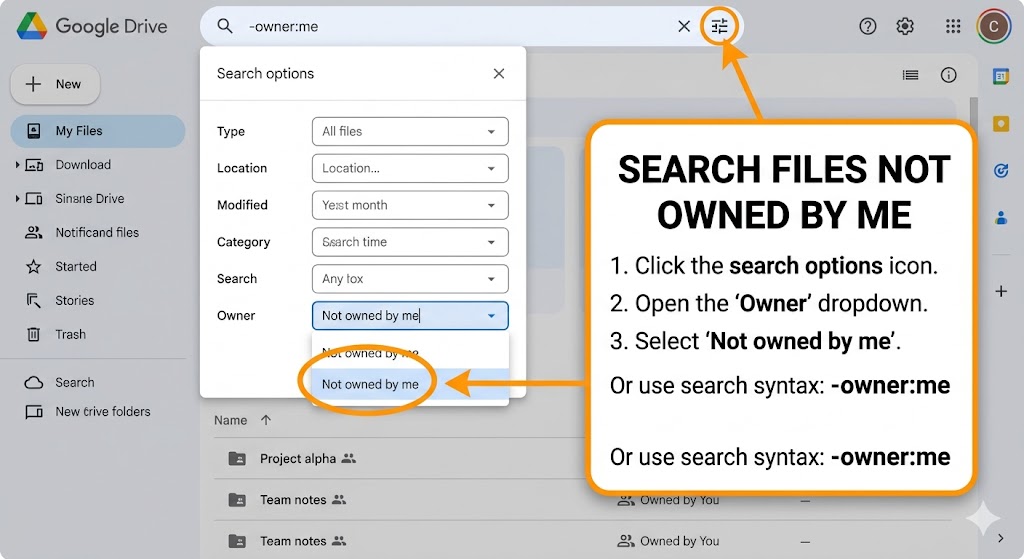This screenshot has height=559, width=1024.
Task: Click the search options filter icon
Action: point(719,26)
